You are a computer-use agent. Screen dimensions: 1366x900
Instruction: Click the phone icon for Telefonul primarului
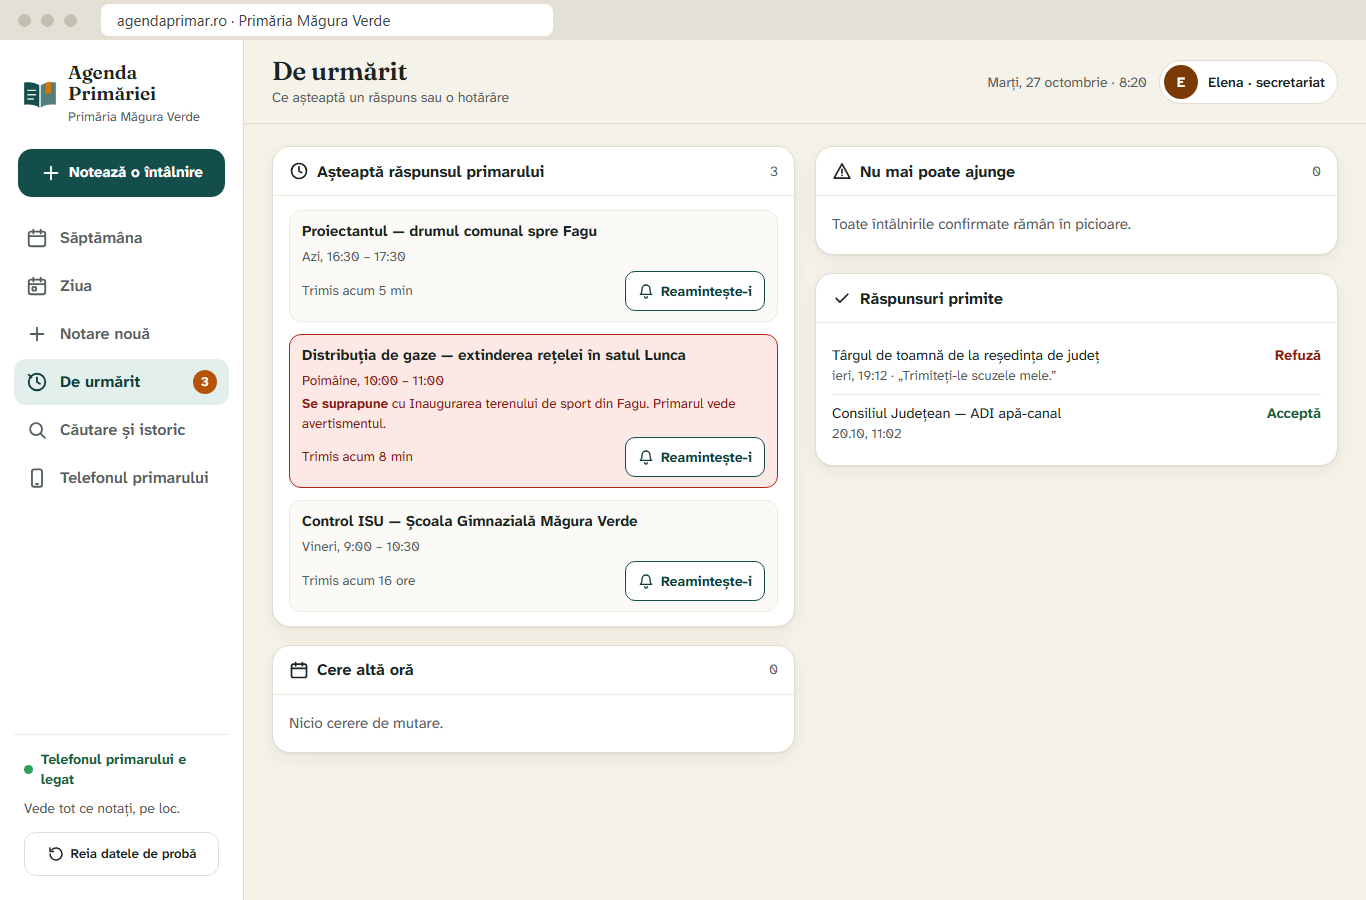coord(37,478)
